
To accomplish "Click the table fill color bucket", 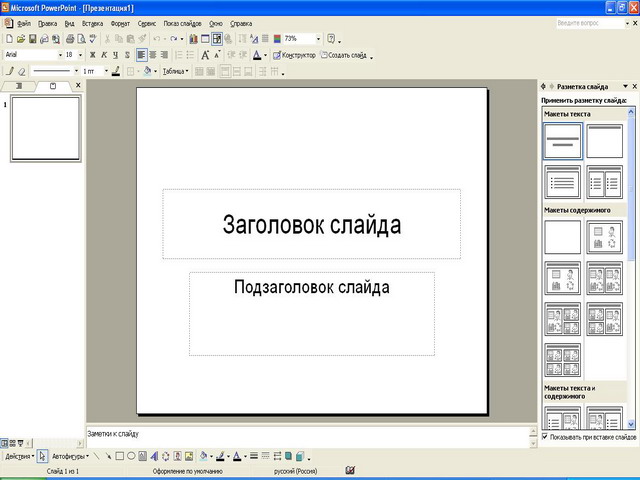I will tap(147, 71).
